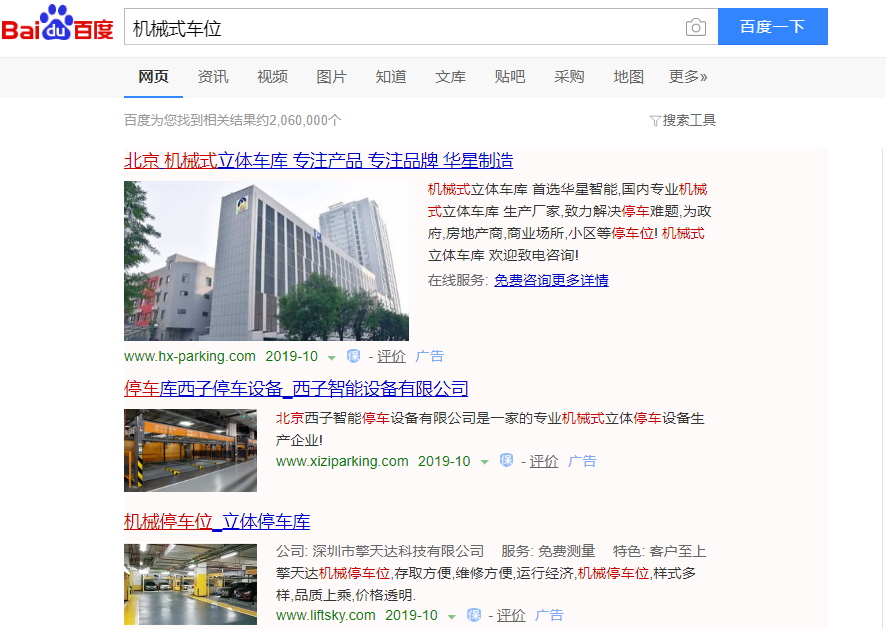Open www.liftsky.com URL
The width and height of the screenshot is (886, 629).
pyautogui.click(x=325, y=615)
